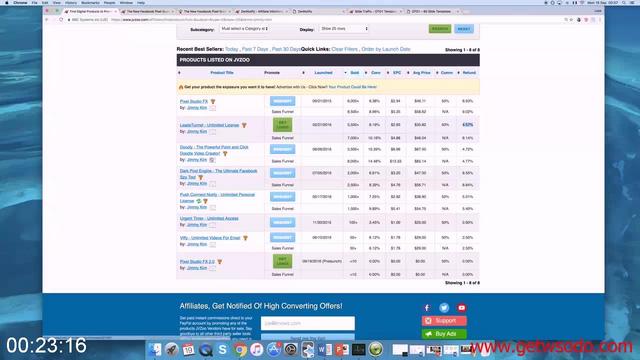Open App Store from the Dock
This screenshot has width=640, height=360.
point(274,349)
